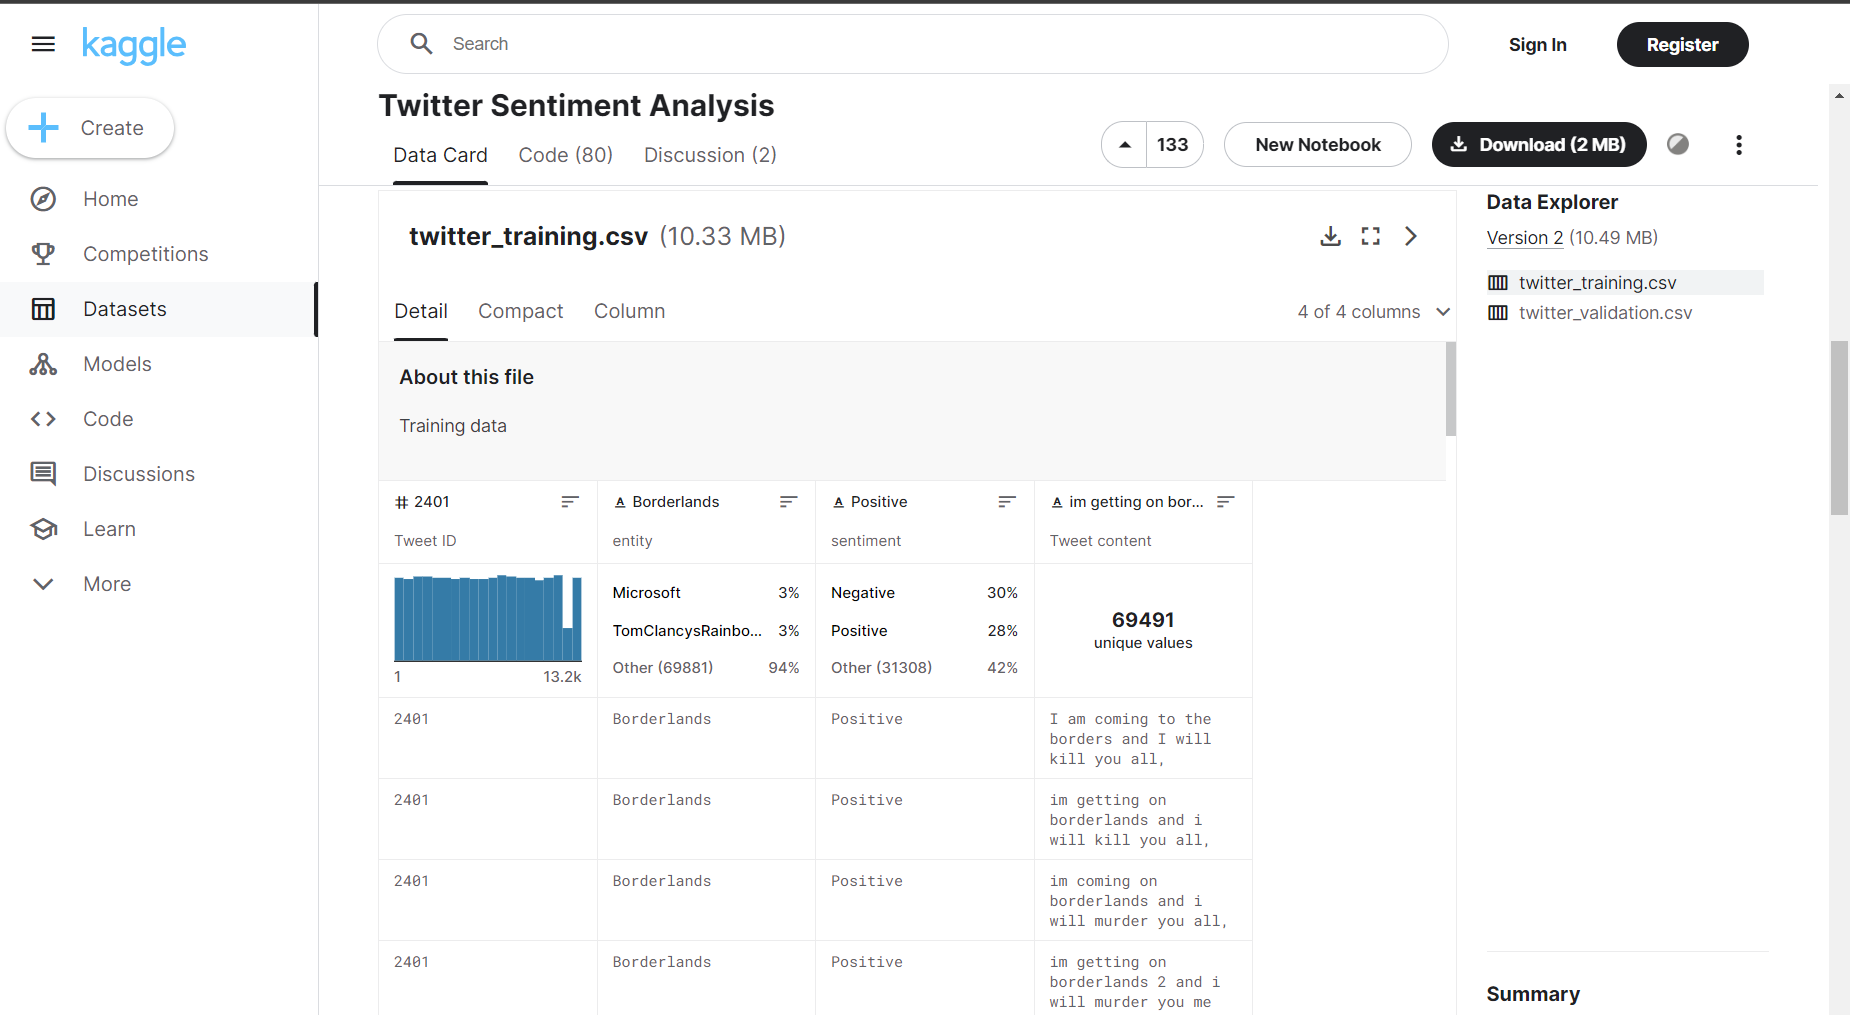Switch to the Data Card tab
The height and width of the screenshot is (1015, 1850).
[440, 155]
